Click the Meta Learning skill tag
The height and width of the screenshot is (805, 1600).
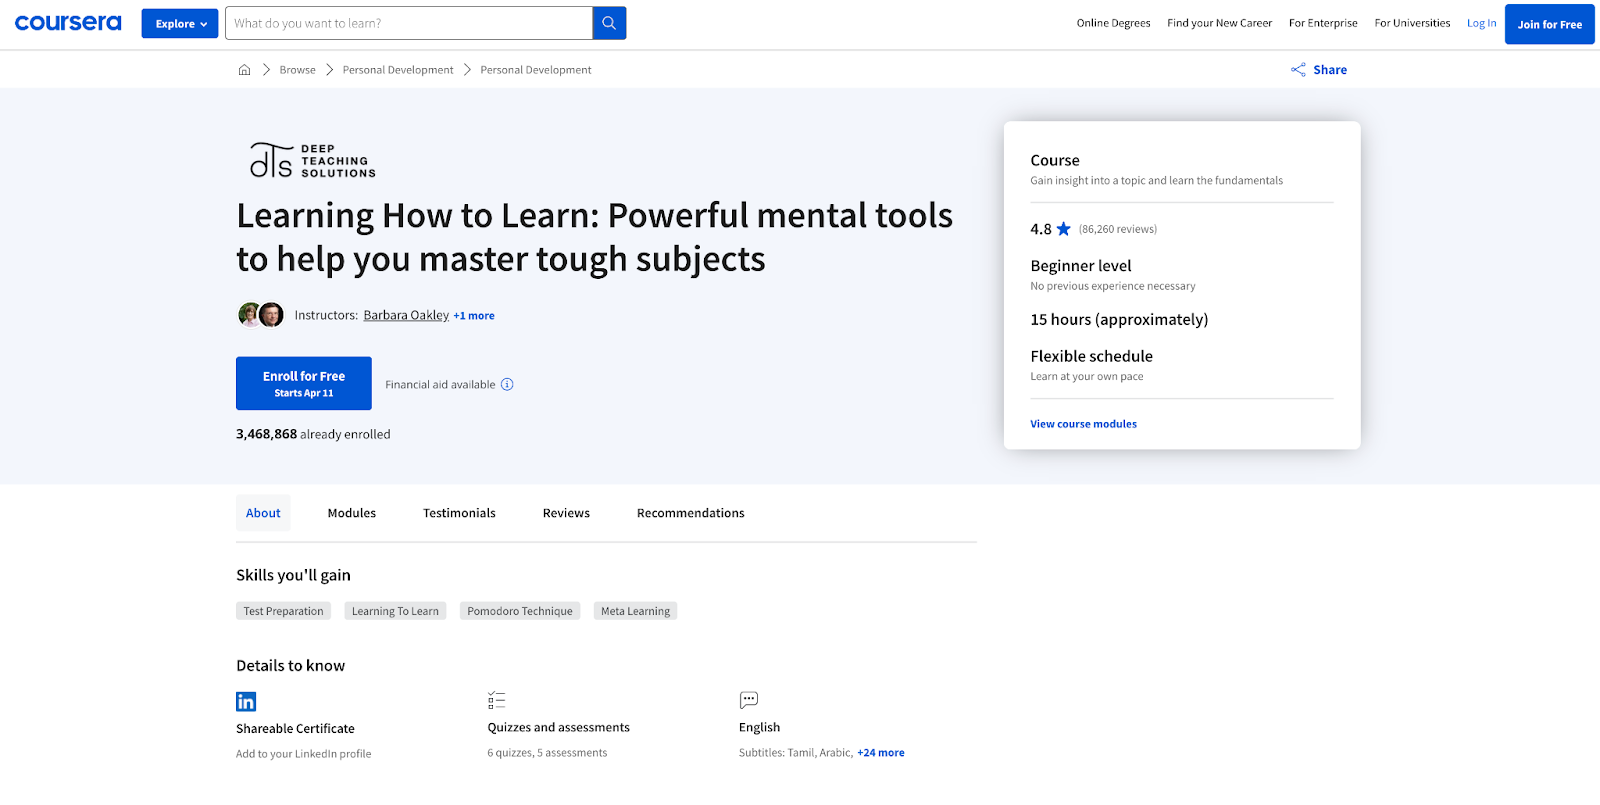click(x=635, y=611)
